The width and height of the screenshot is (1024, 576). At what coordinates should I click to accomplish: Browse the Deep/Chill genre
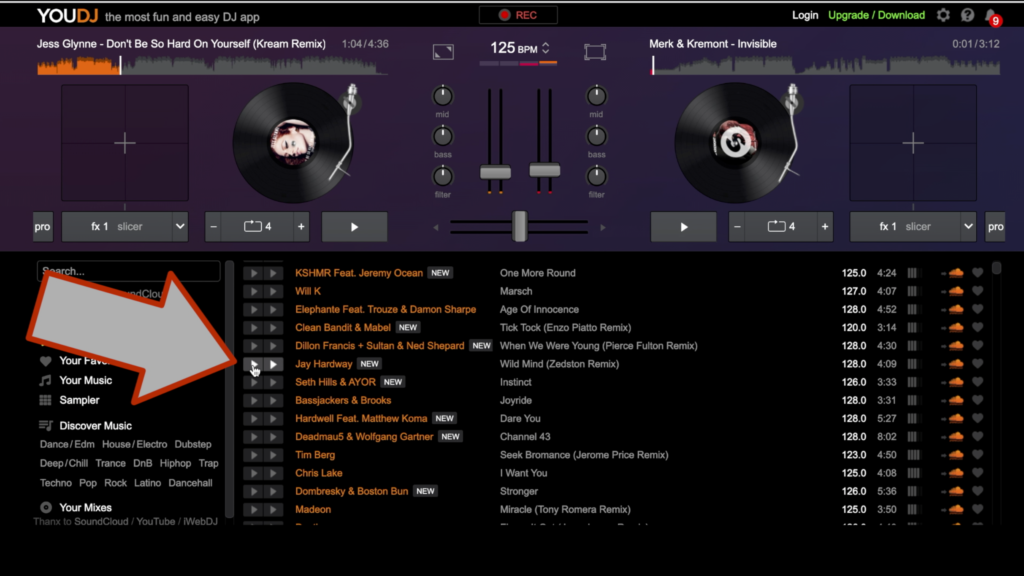click(x=64, y=463)
